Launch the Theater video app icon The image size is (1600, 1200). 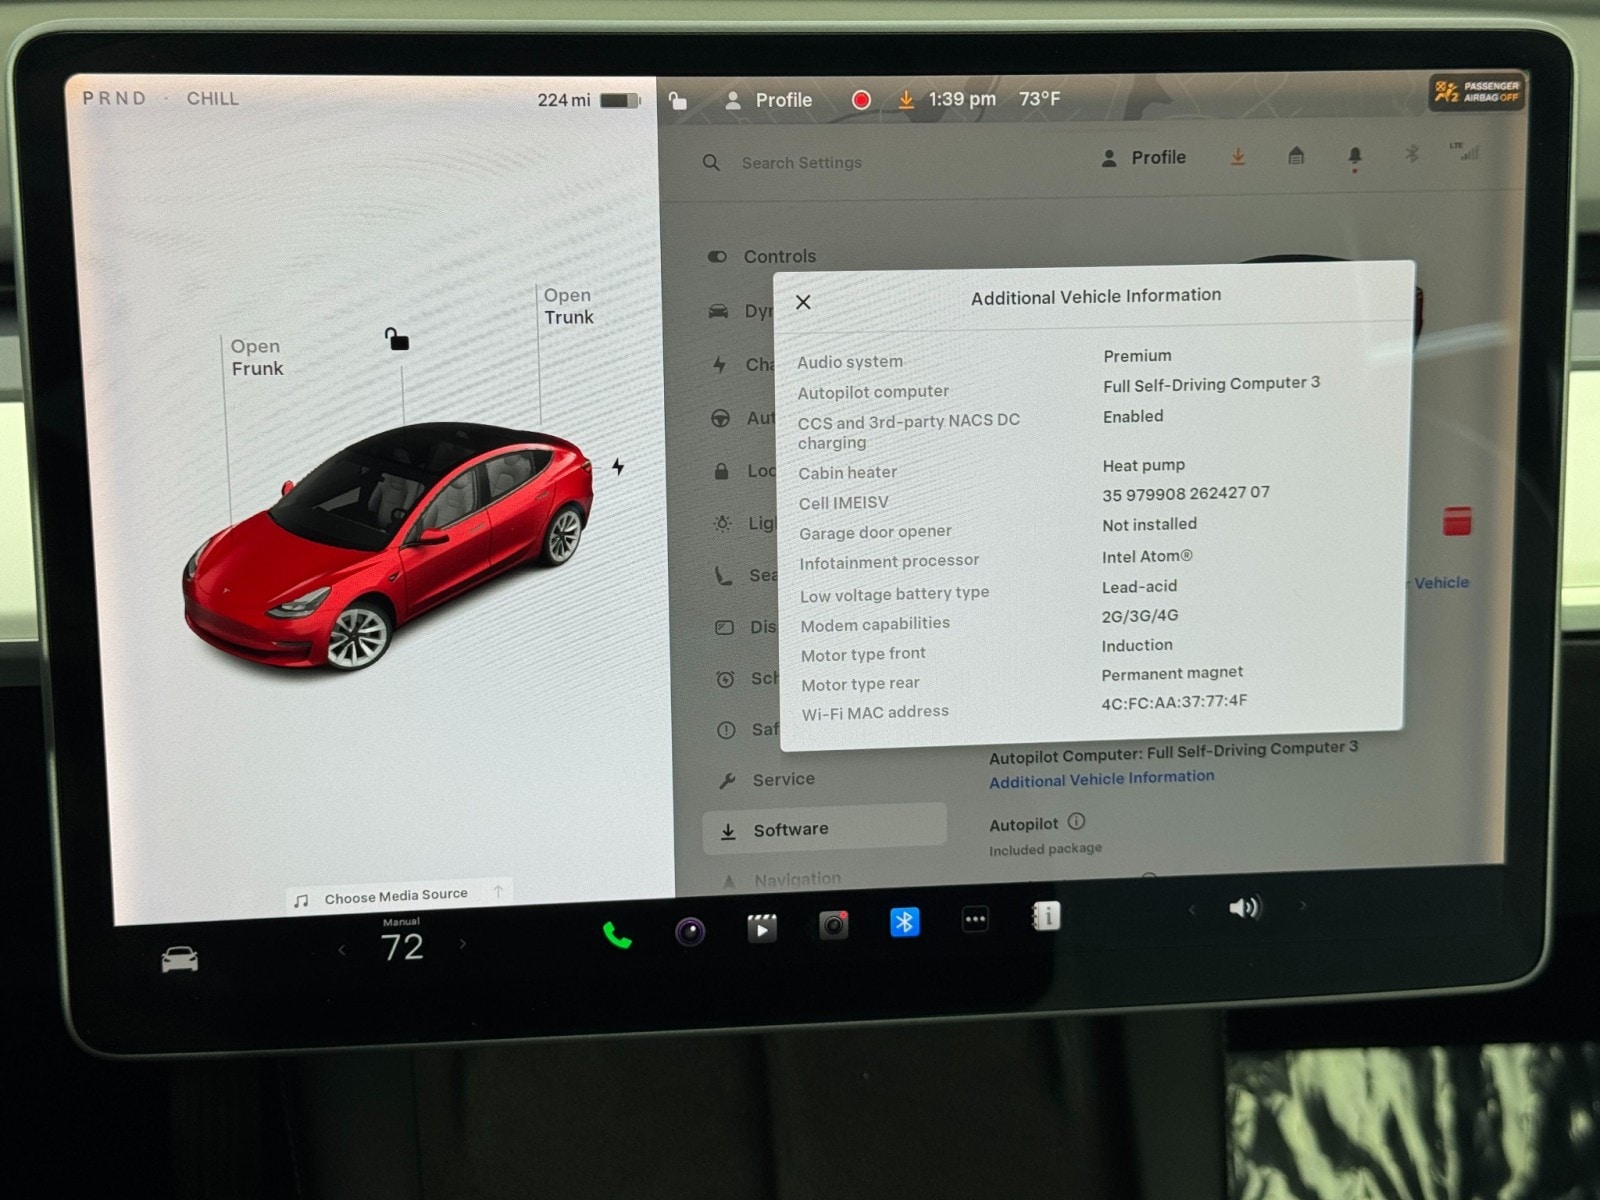(762, 929)
